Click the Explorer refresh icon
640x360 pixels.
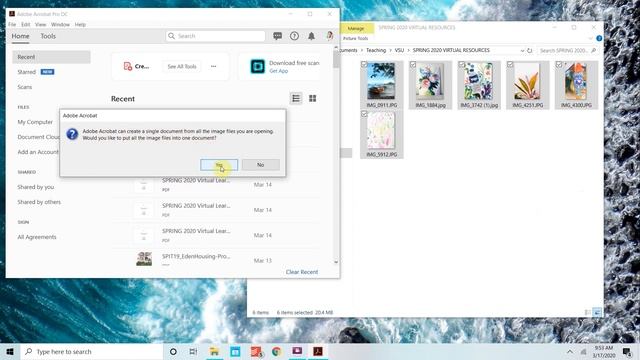click(530, 51)
